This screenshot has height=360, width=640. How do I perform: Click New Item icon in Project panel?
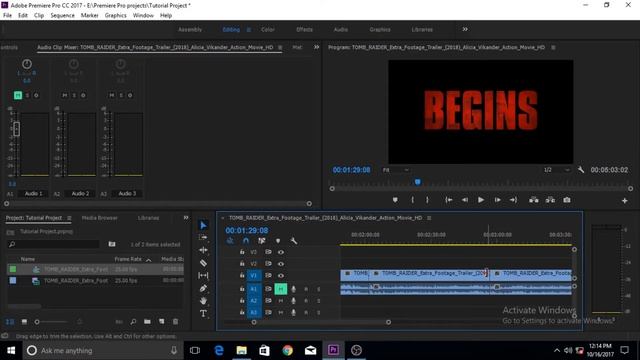162,322
